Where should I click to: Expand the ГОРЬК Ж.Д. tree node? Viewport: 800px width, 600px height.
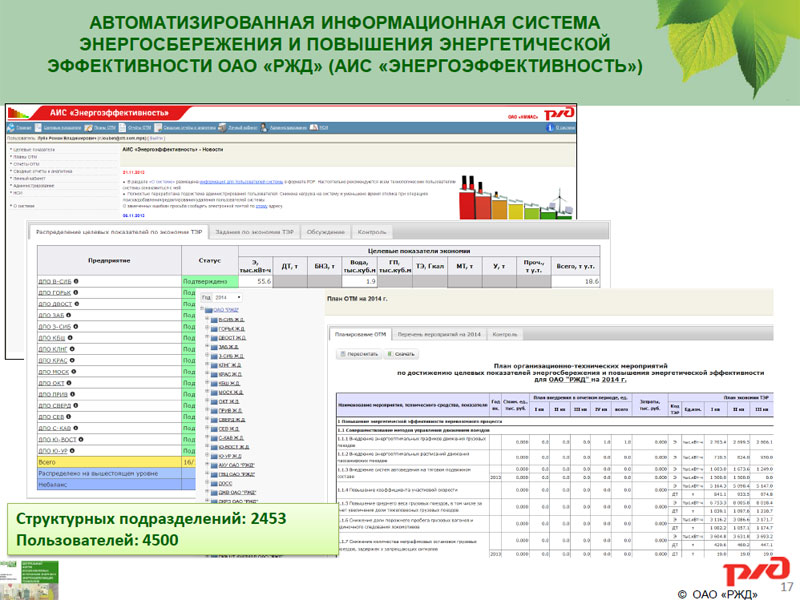(207, 329)
